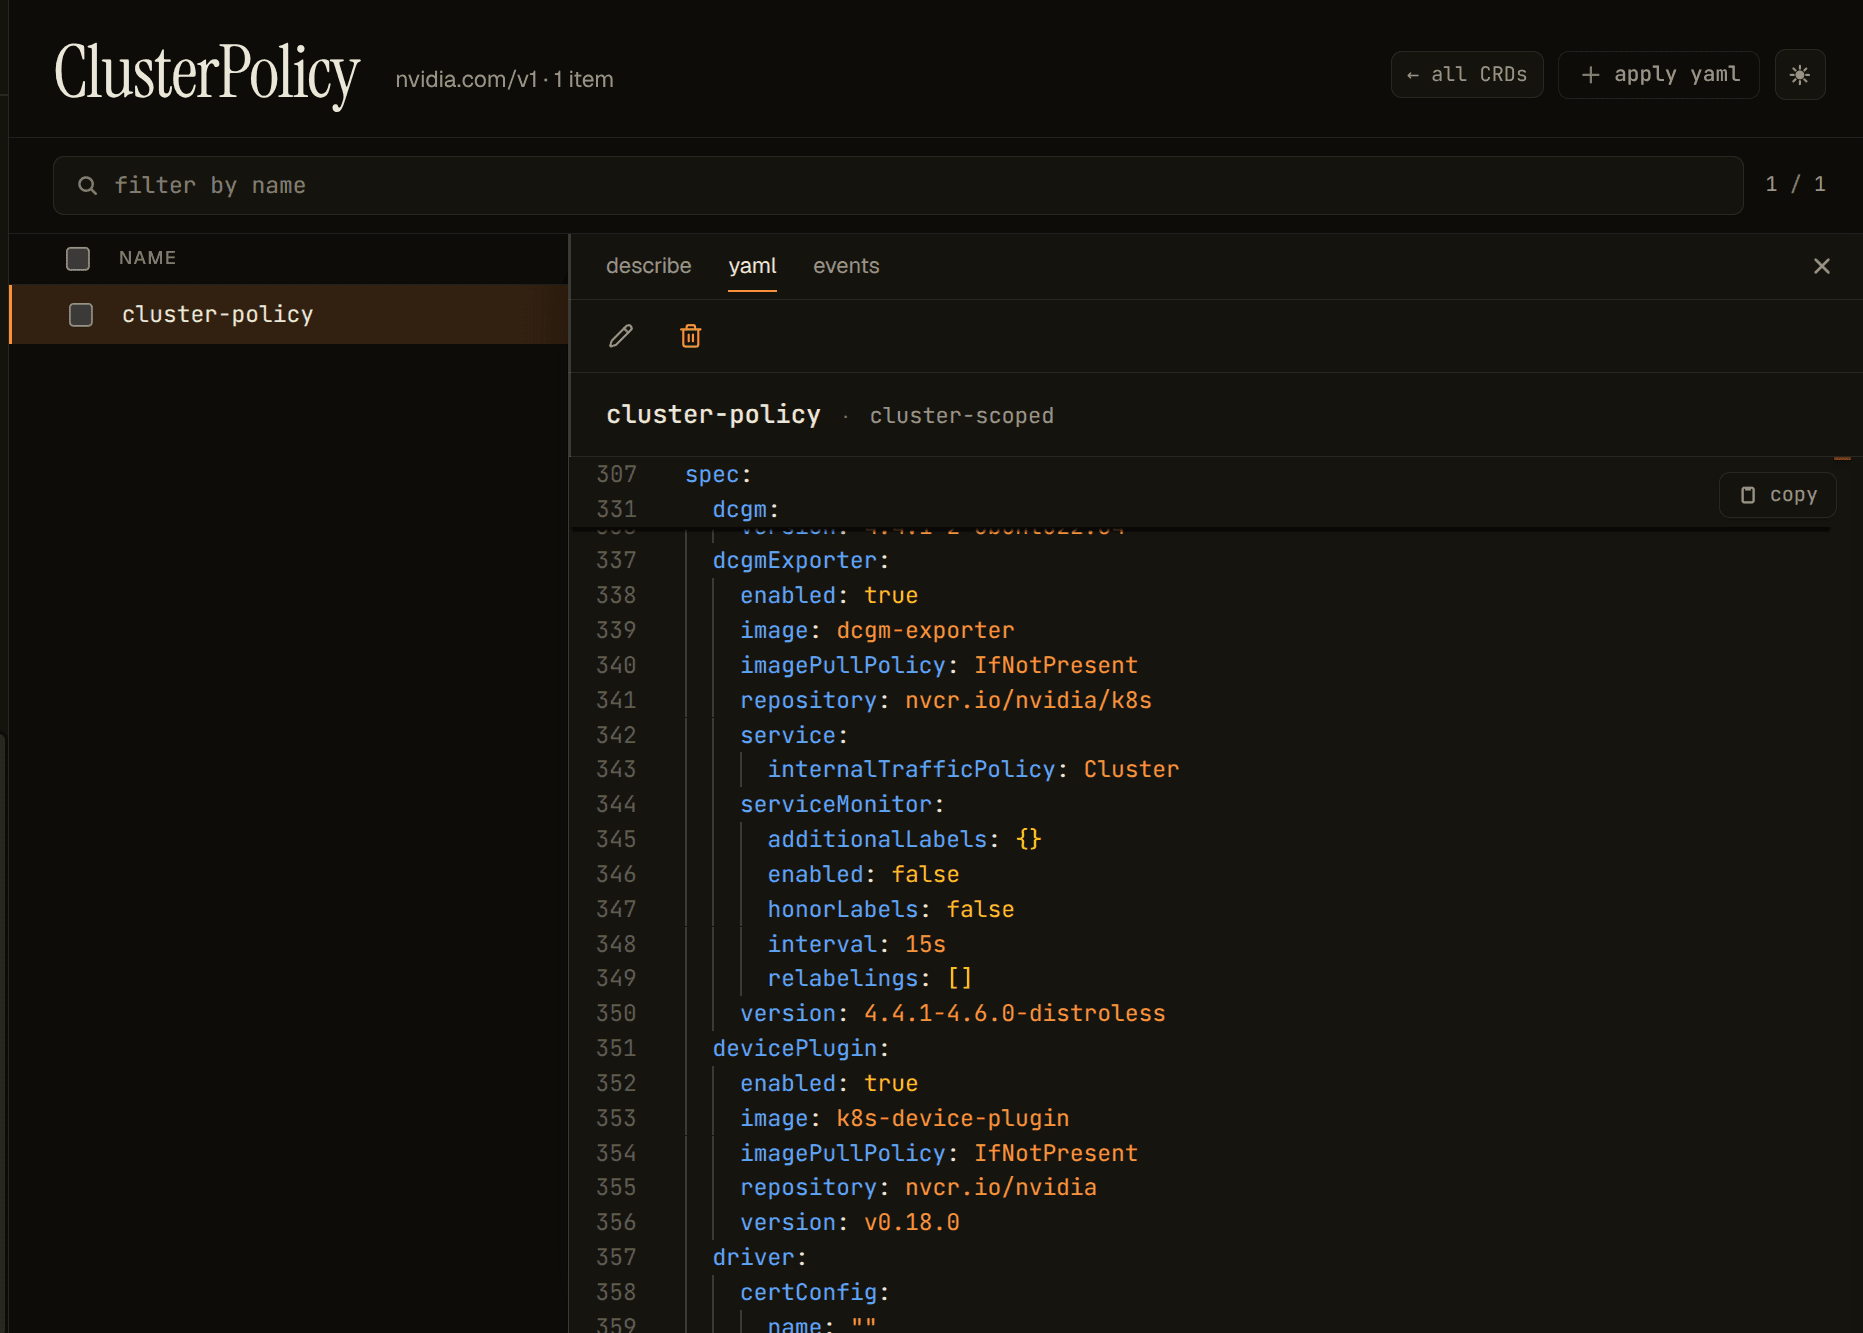Click the certConfig: key
Viewport: 1863px width, 1333px height.
(x=815, y=1293)
